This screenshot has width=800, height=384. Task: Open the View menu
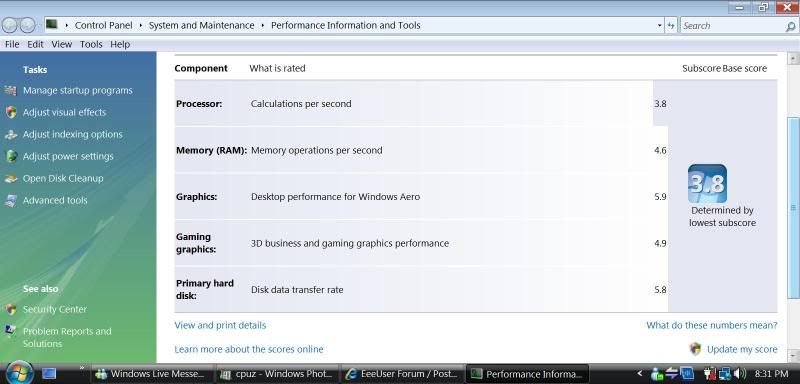click(x=62, y=44)
